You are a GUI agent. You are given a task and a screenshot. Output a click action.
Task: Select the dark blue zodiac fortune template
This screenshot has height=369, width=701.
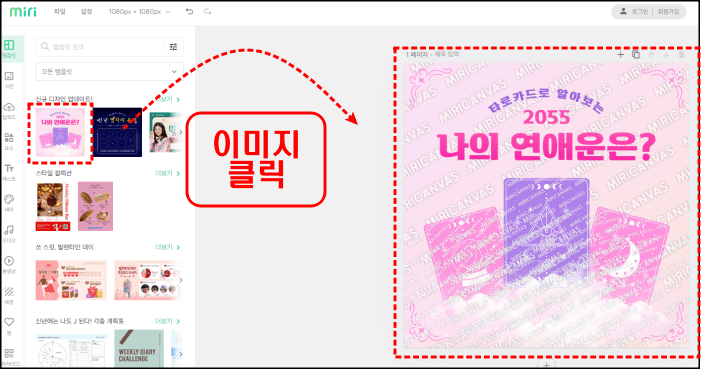[x=118, y=132]
